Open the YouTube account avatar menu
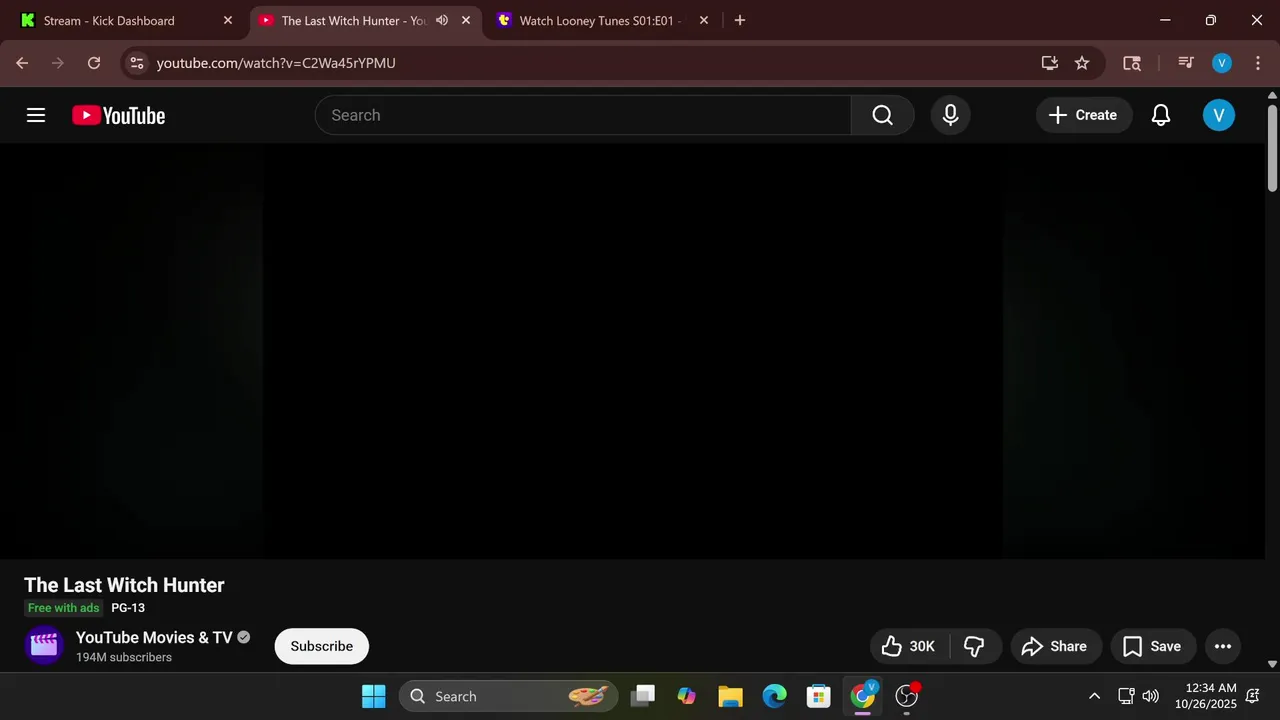 (x=1218, y=115)
